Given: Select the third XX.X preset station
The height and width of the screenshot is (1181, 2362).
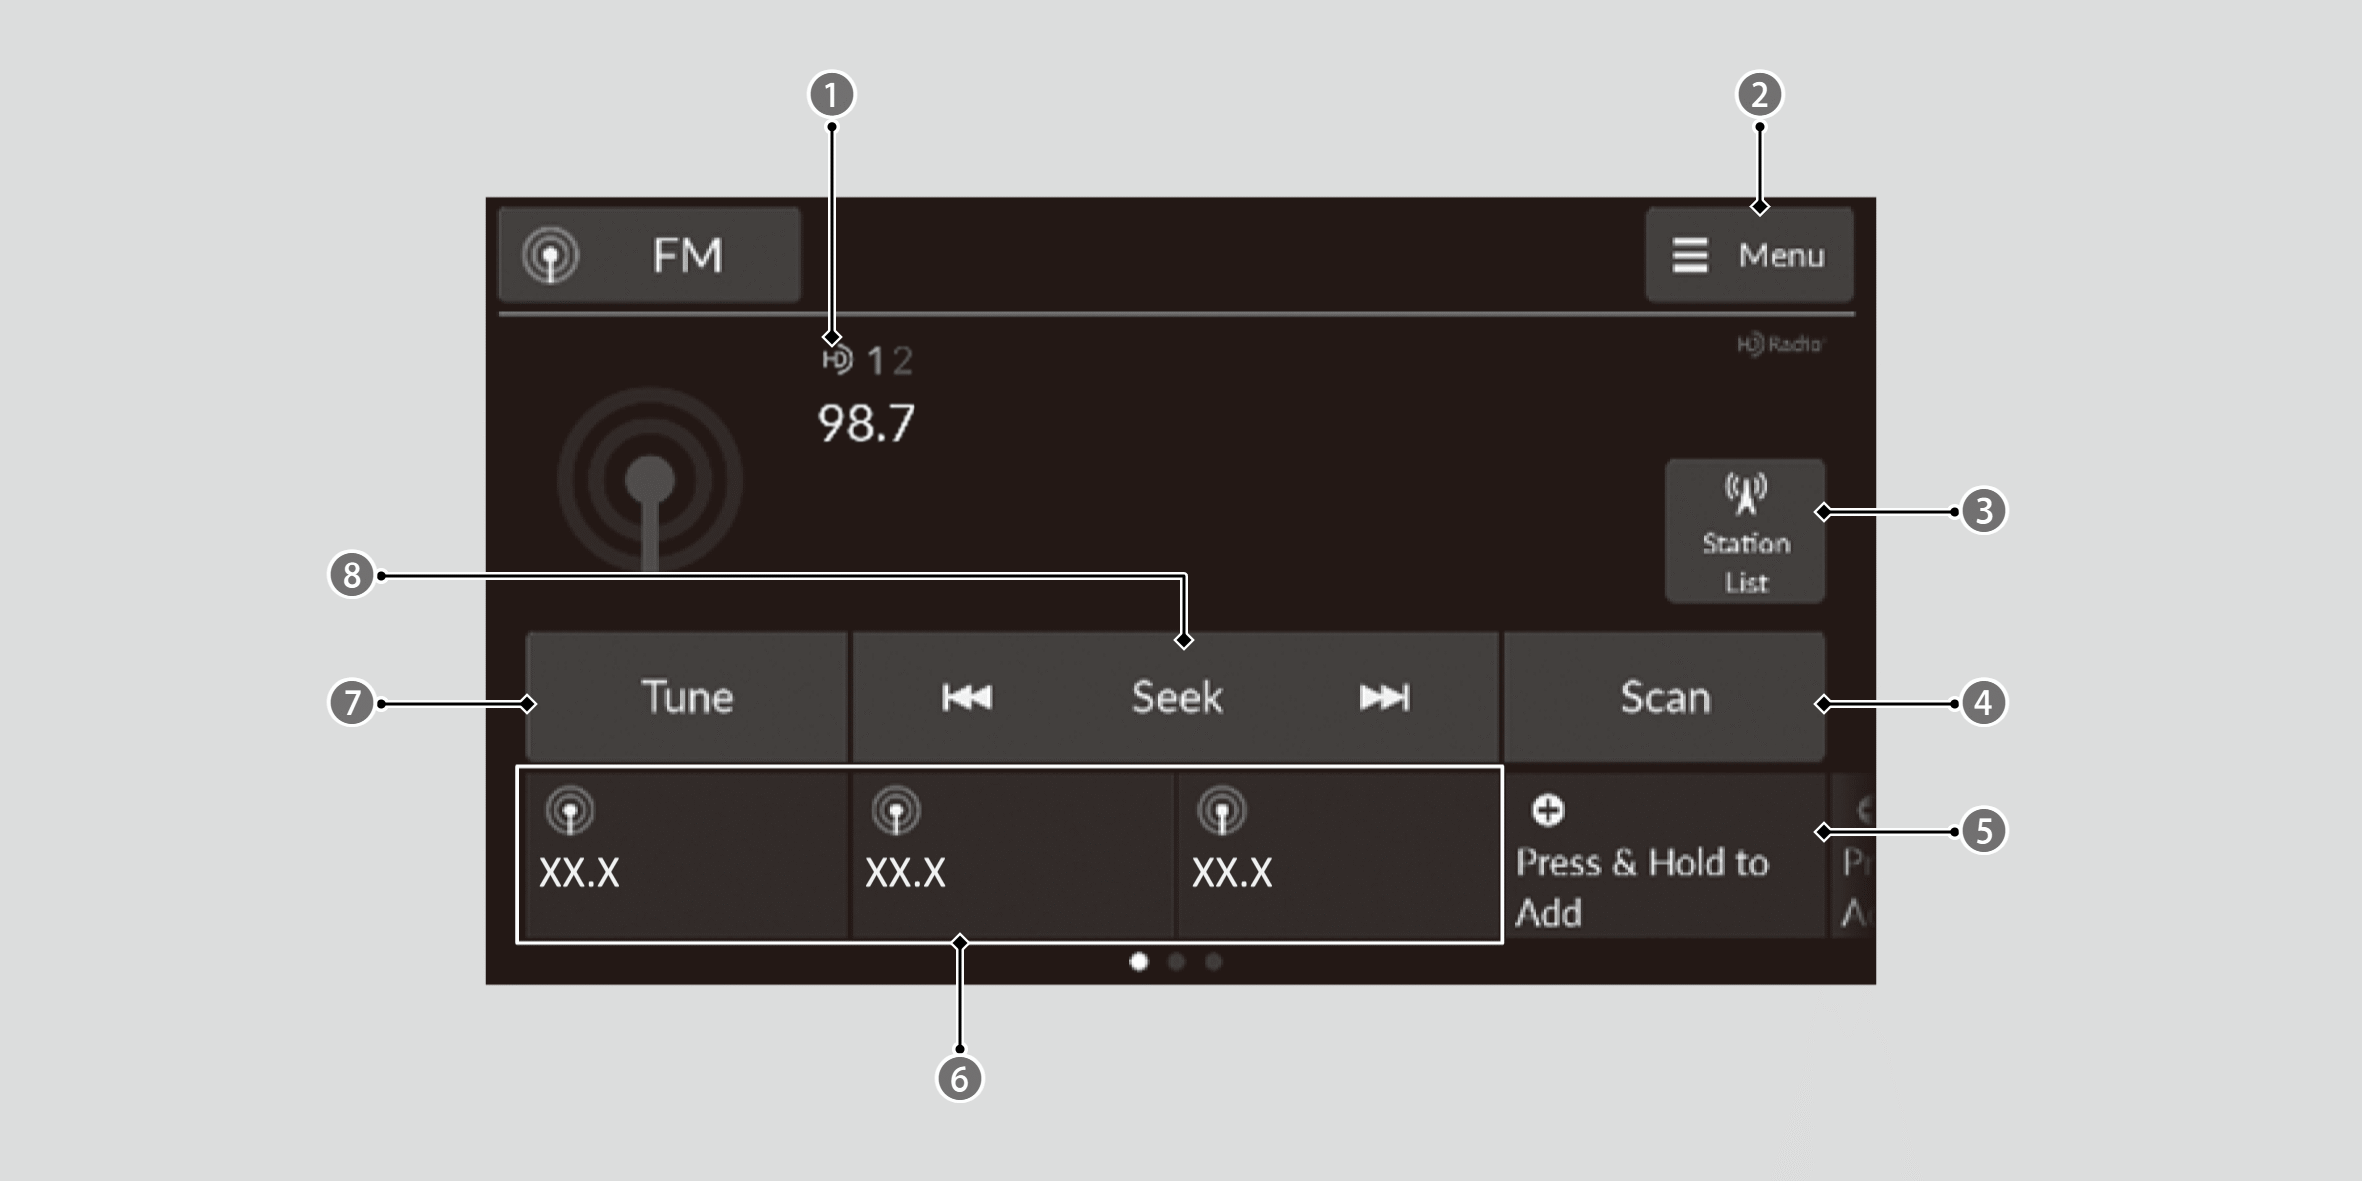Looking at the screenshot, I should click(1338, 855).
